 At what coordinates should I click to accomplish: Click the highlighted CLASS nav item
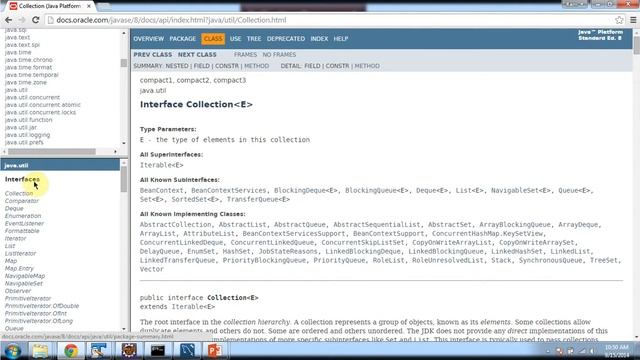(x=213, y=39)
